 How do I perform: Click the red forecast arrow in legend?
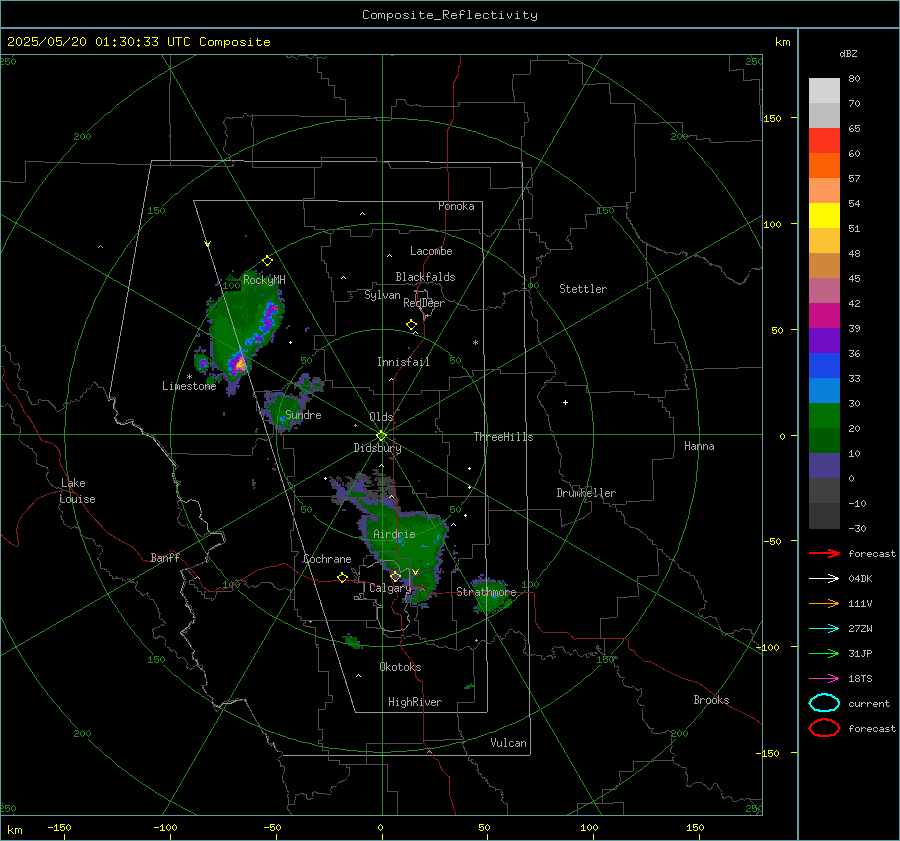click(x=824, y=553)
